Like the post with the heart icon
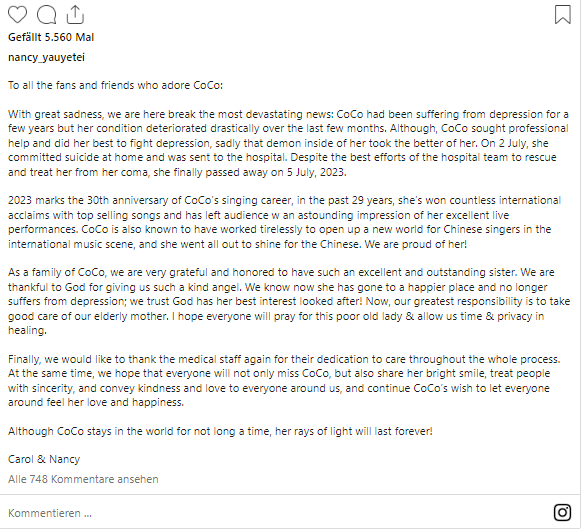The width and height of the screenshot is (581, 530). tap(17, 15)
